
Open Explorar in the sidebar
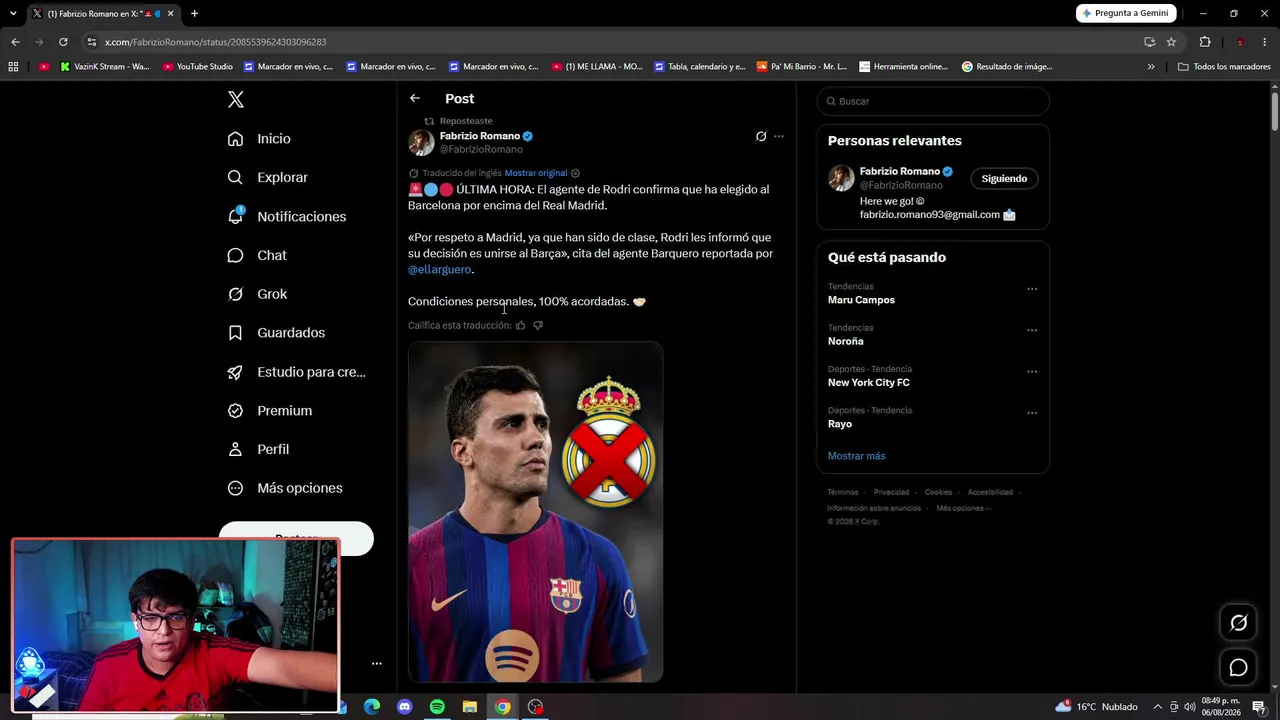pyautogui.click(x=267, y=177)
